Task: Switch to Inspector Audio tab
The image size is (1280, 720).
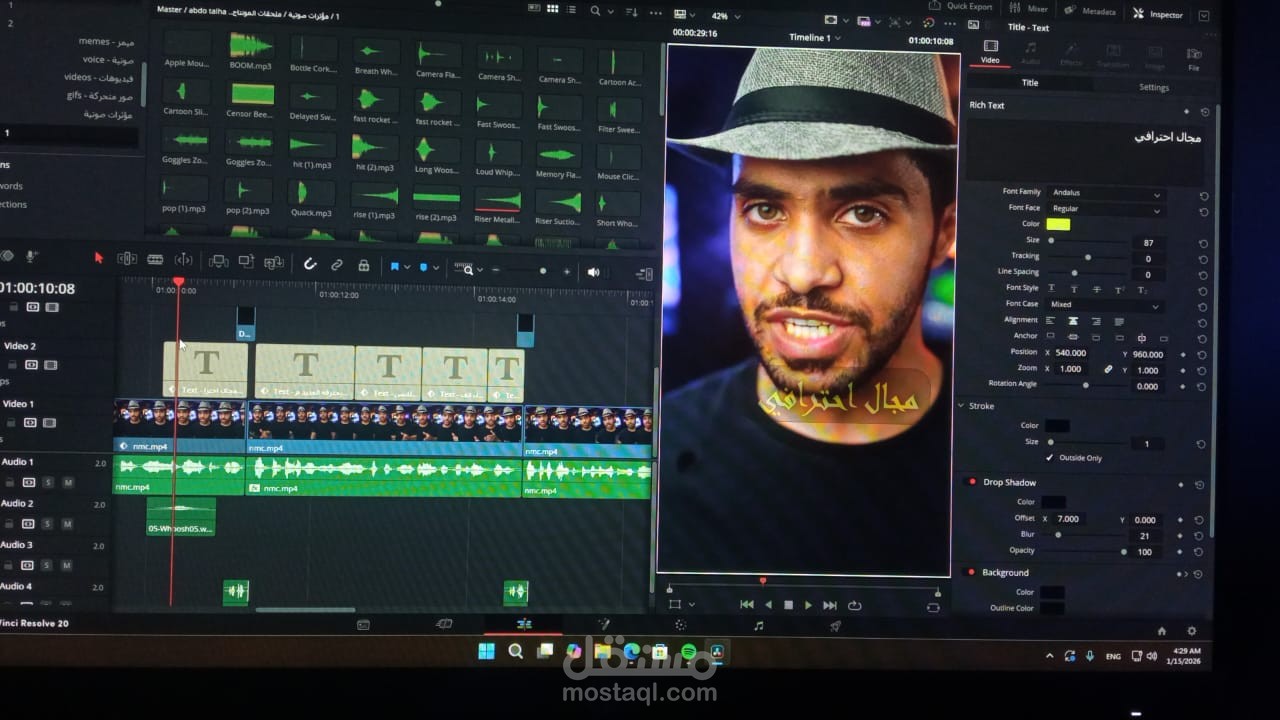Action: coord(1030,53)
